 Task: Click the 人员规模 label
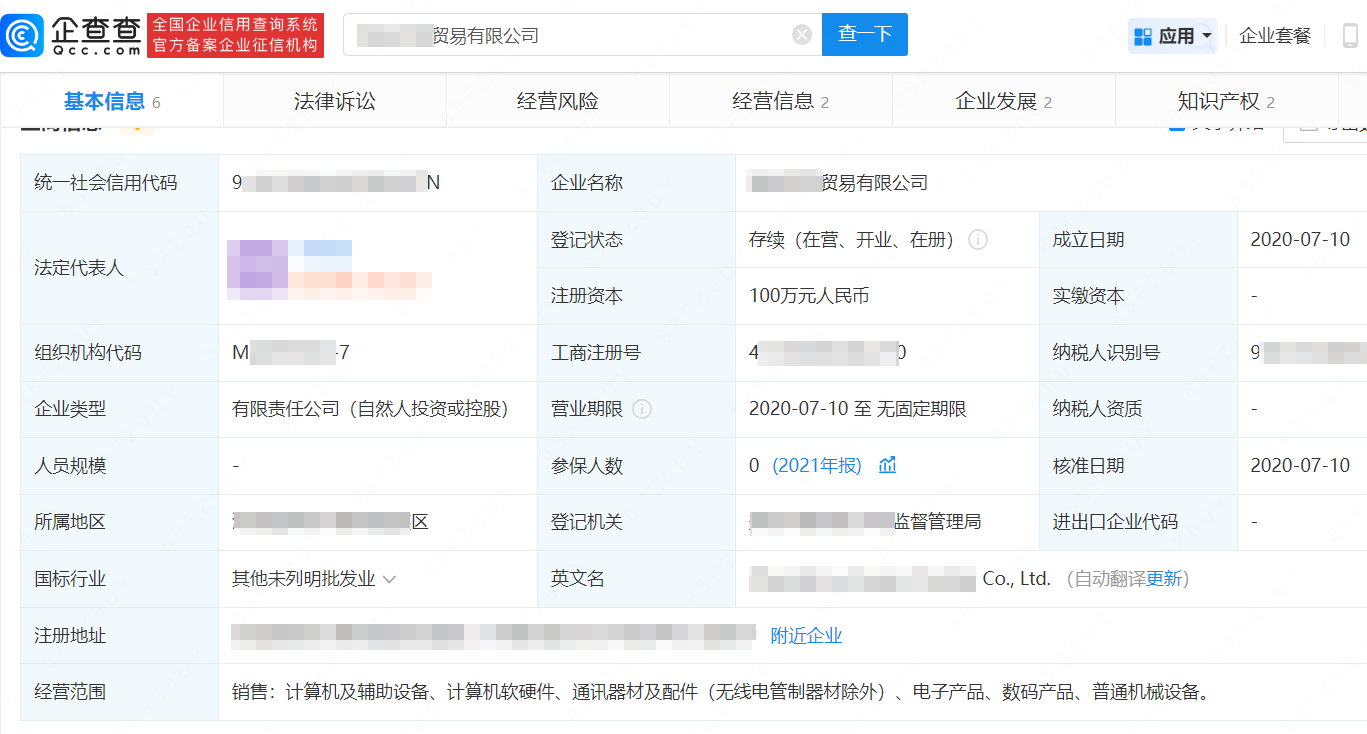click(x=70, y=466)
